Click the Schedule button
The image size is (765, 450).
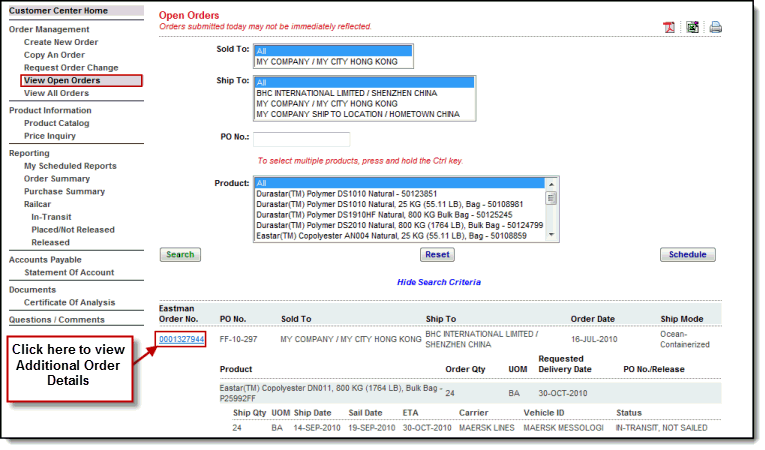coord(687,255)
